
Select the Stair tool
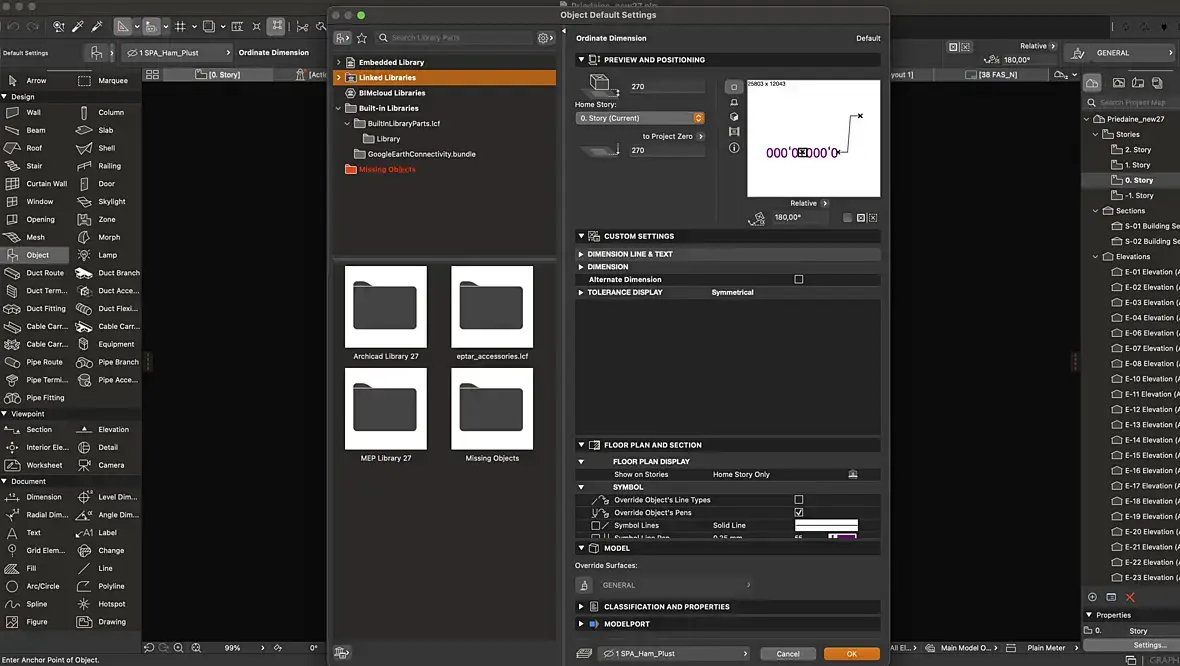click(x=33, y=166)
